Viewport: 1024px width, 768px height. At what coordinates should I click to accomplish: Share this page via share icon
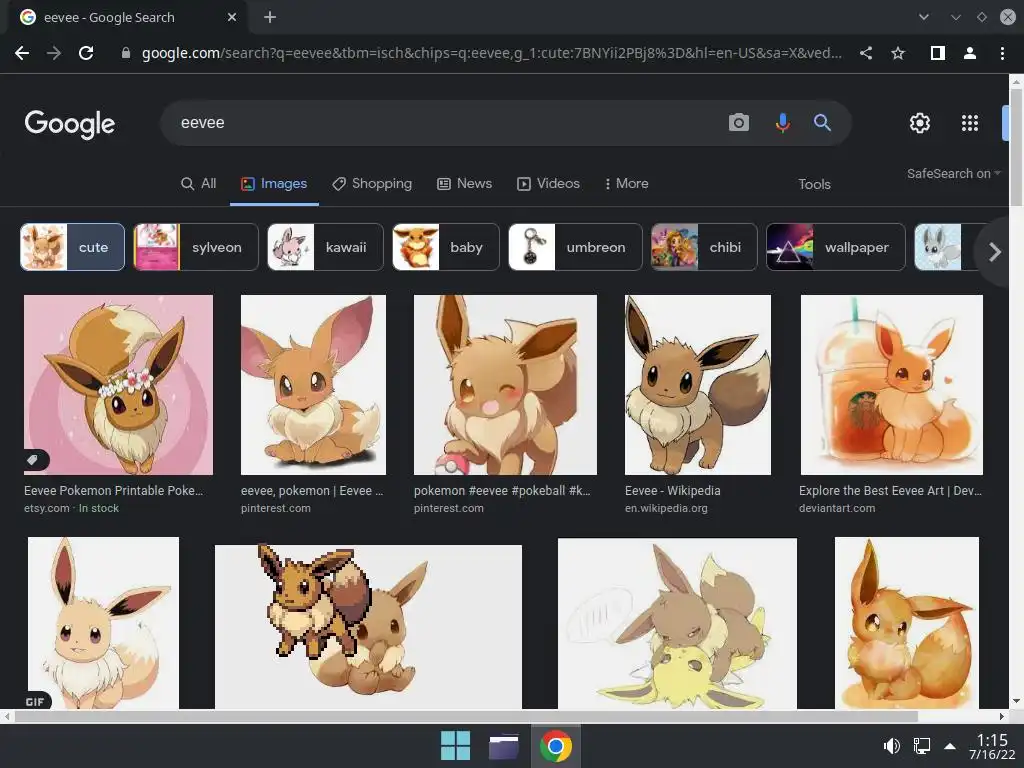point(866,53)
